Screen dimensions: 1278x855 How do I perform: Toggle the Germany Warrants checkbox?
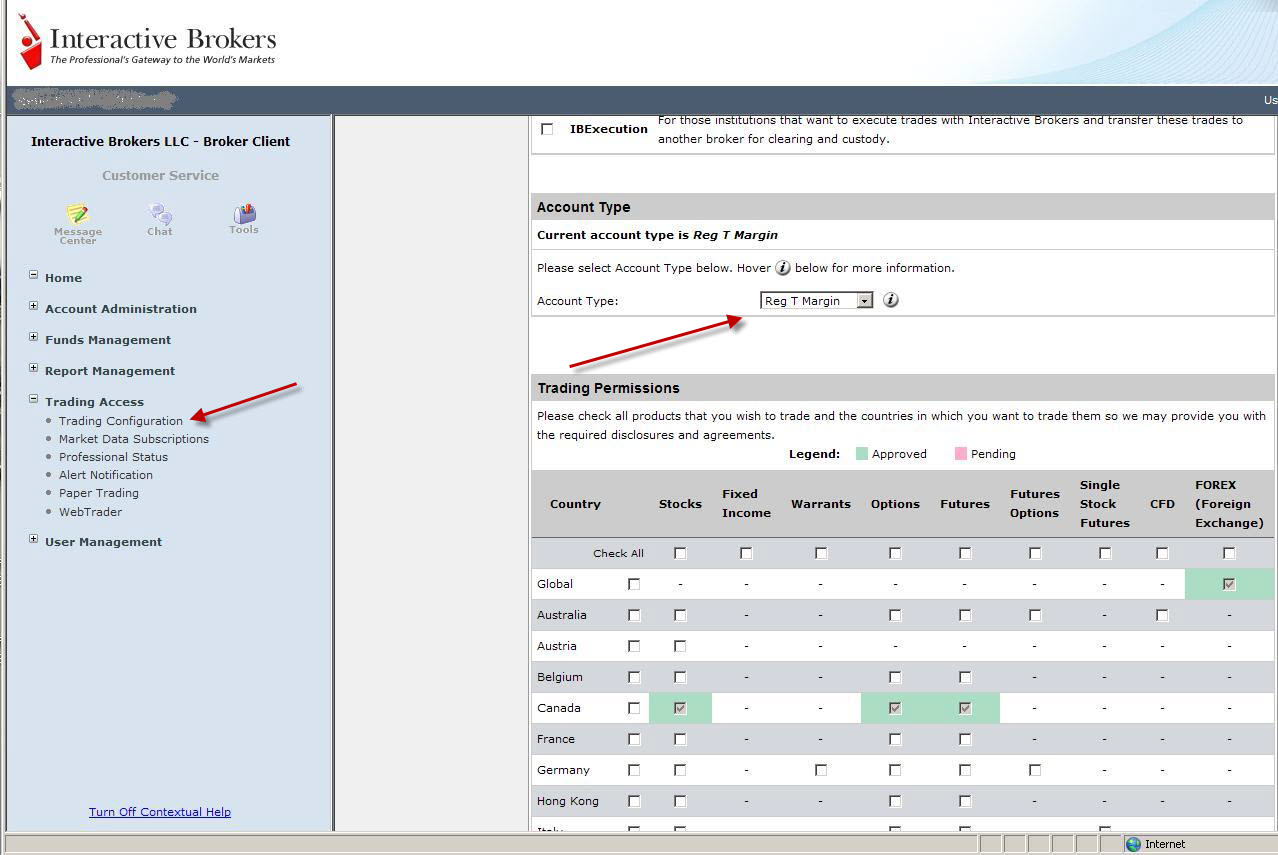[821, 770]
